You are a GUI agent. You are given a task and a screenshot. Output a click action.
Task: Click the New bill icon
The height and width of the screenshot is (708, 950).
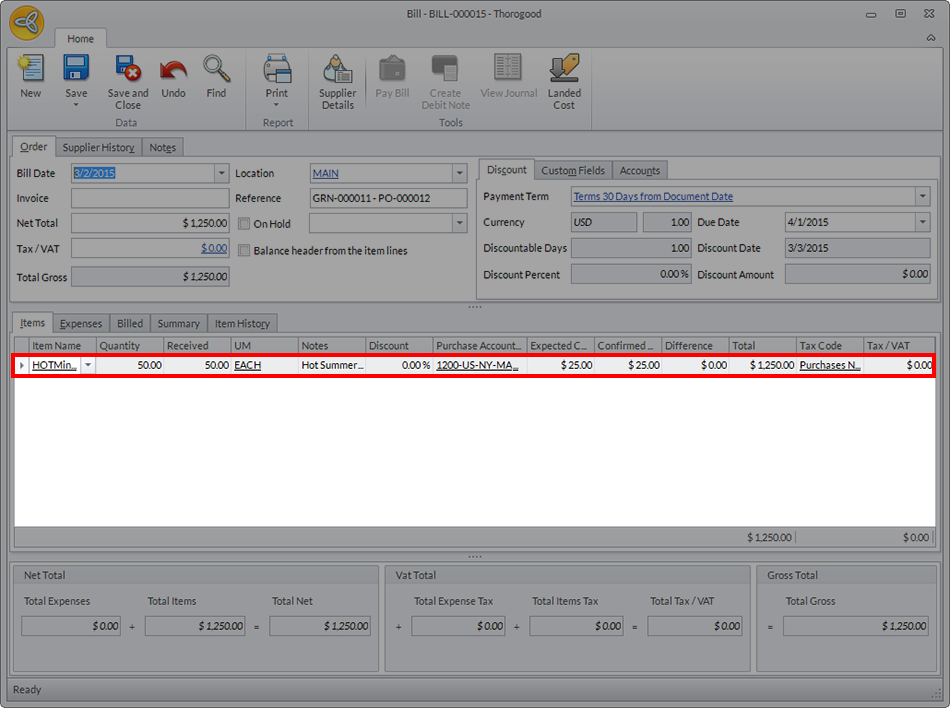(x=31, y=70)
